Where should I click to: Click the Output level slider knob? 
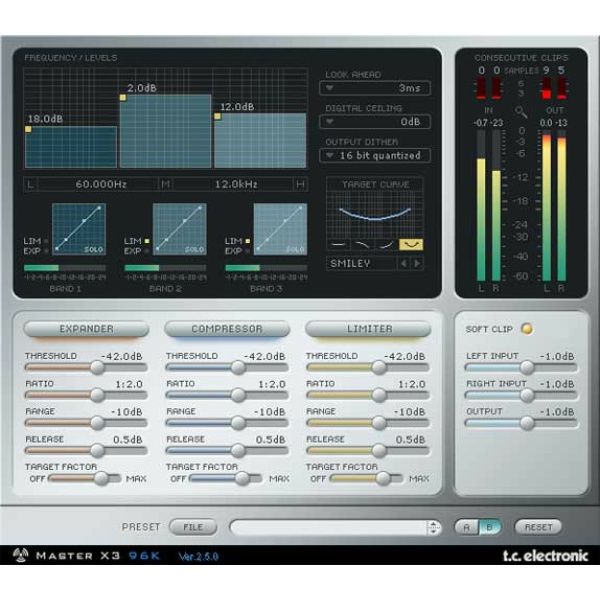tap(527, 423)
